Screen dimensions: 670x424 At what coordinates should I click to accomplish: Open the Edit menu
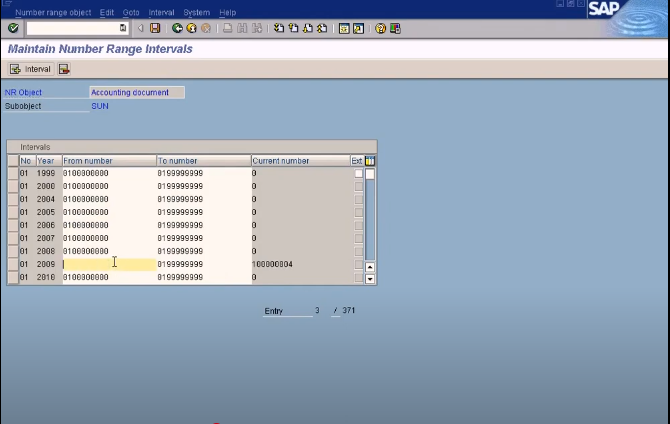coord(107,12)
